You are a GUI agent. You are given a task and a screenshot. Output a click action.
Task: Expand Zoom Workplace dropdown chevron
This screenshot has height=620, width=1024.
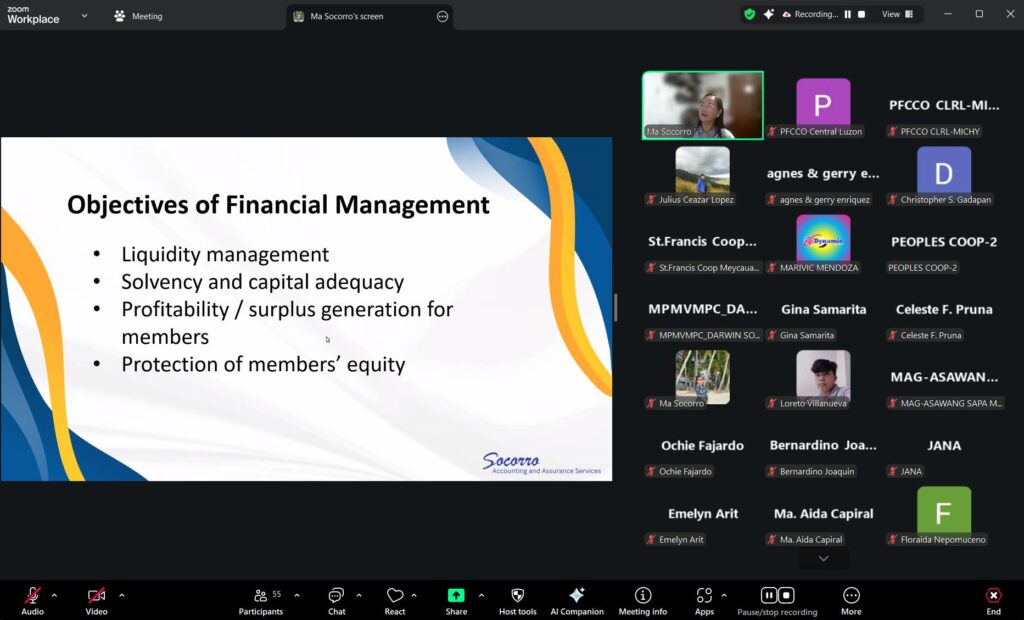click(x=84, y=16)
